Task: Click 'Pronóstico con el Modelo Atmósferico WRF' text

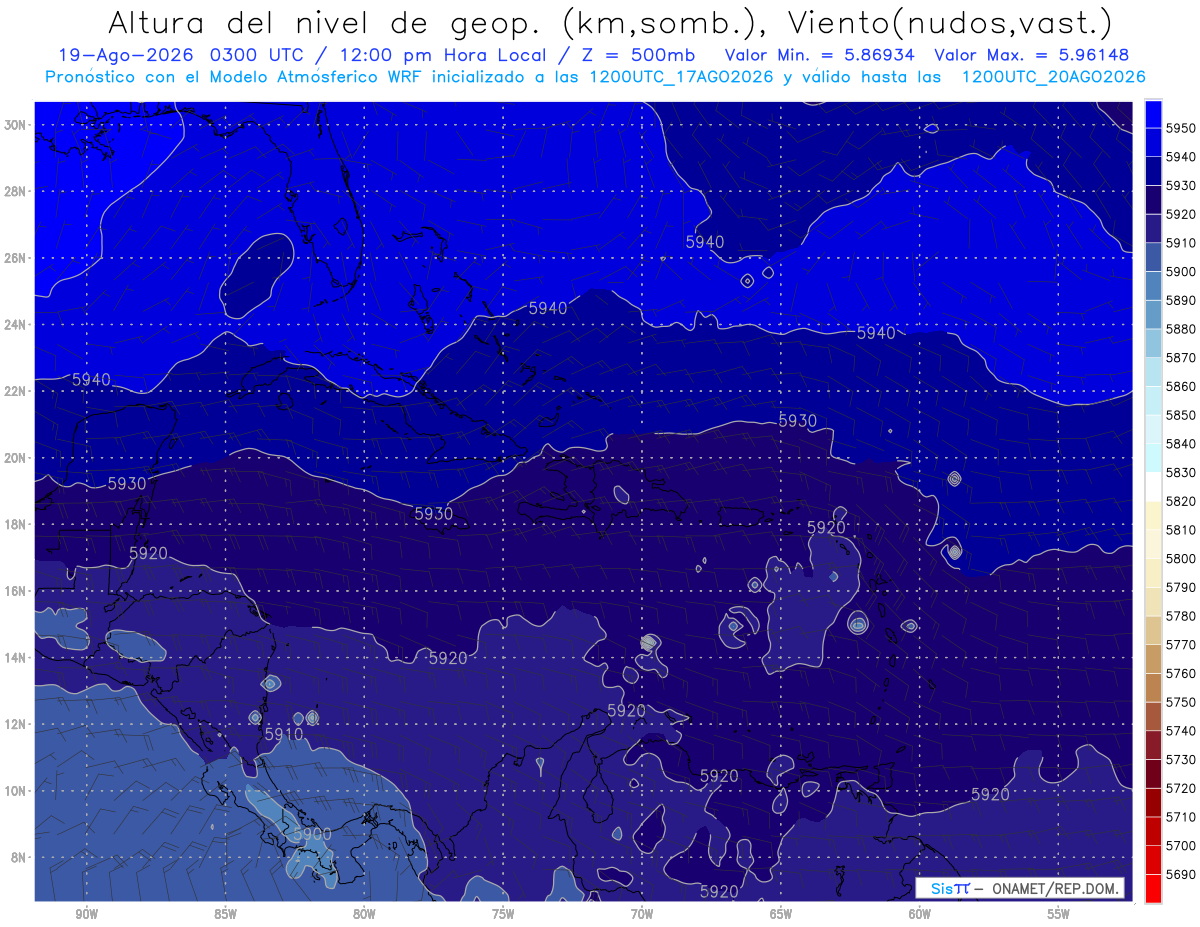Action: point(235,76)
